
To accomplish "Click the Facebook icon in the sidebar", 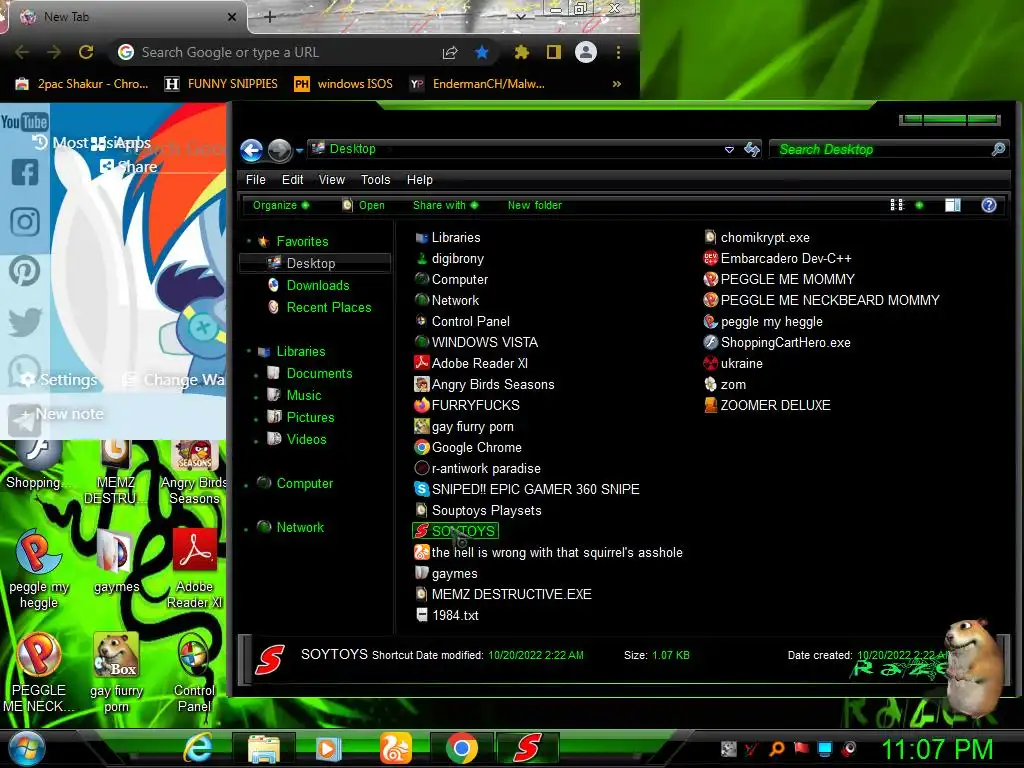I will [x=25, y=172].
